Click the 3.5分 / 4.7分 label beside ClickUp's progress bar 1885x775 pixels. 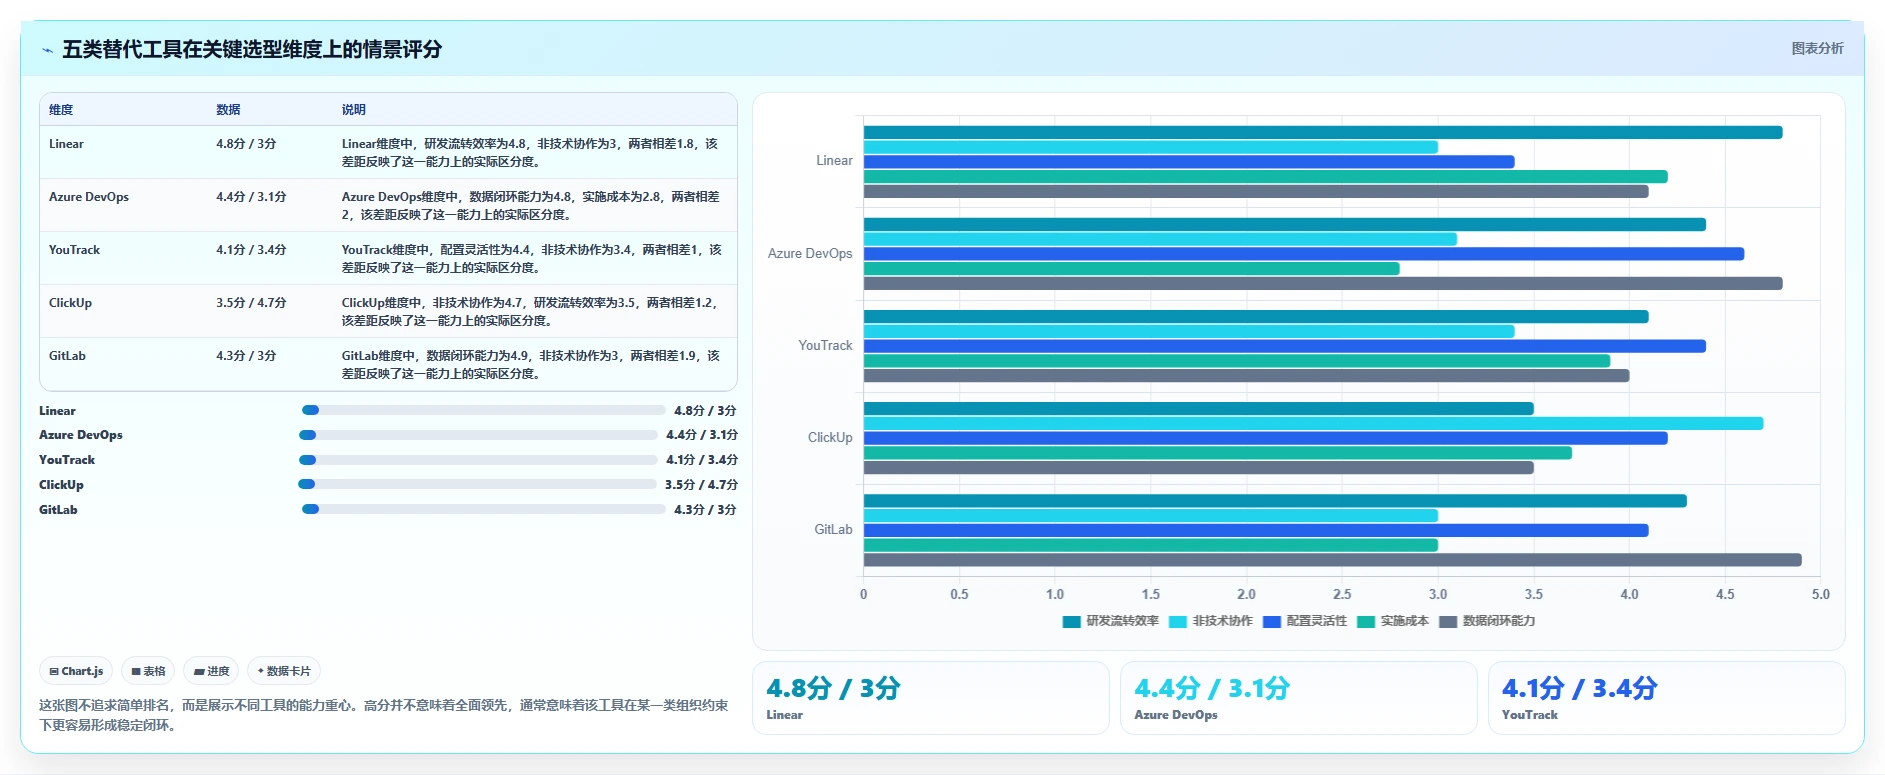coord(701,485)
